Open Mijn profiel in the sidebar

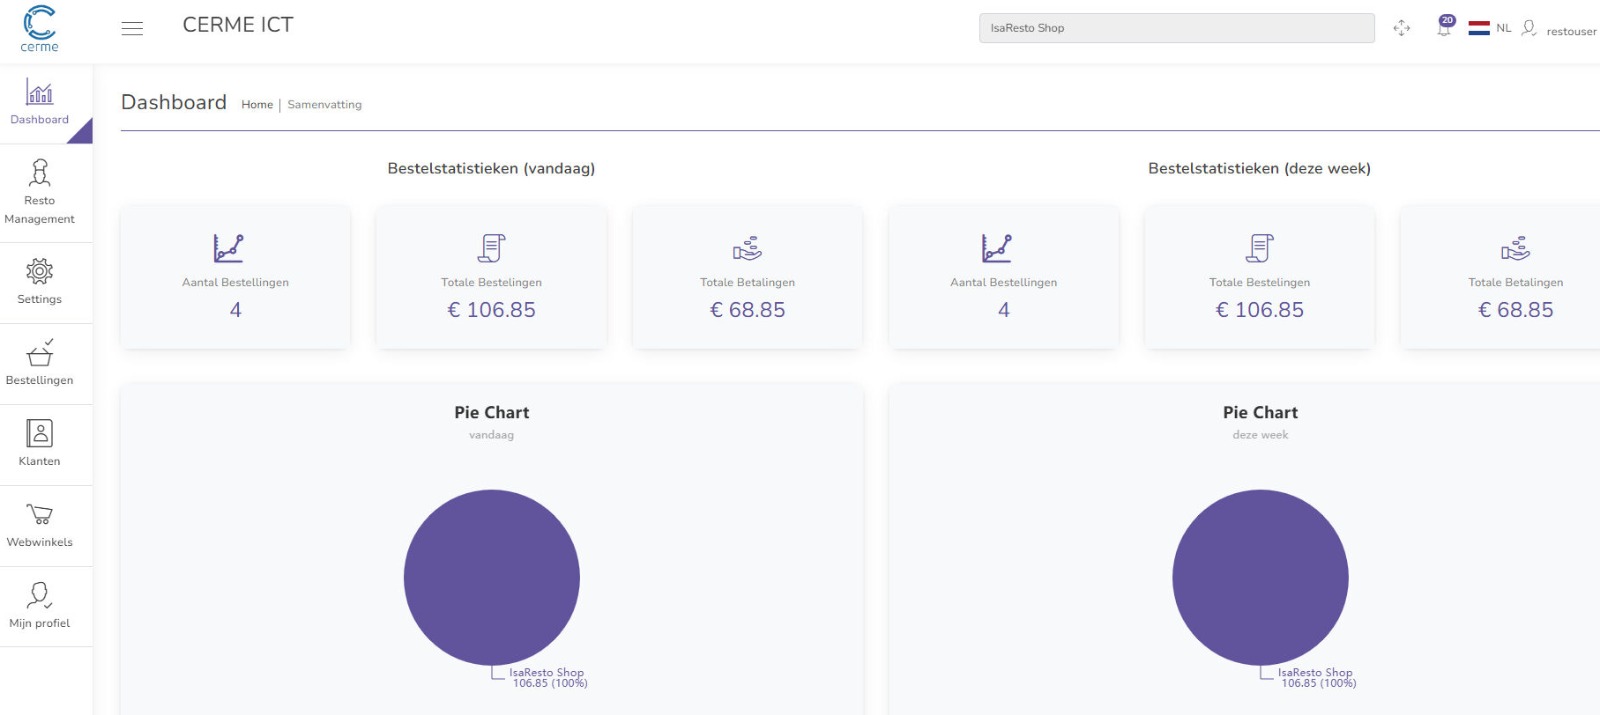pyautogui.click(x=40, y=607)
